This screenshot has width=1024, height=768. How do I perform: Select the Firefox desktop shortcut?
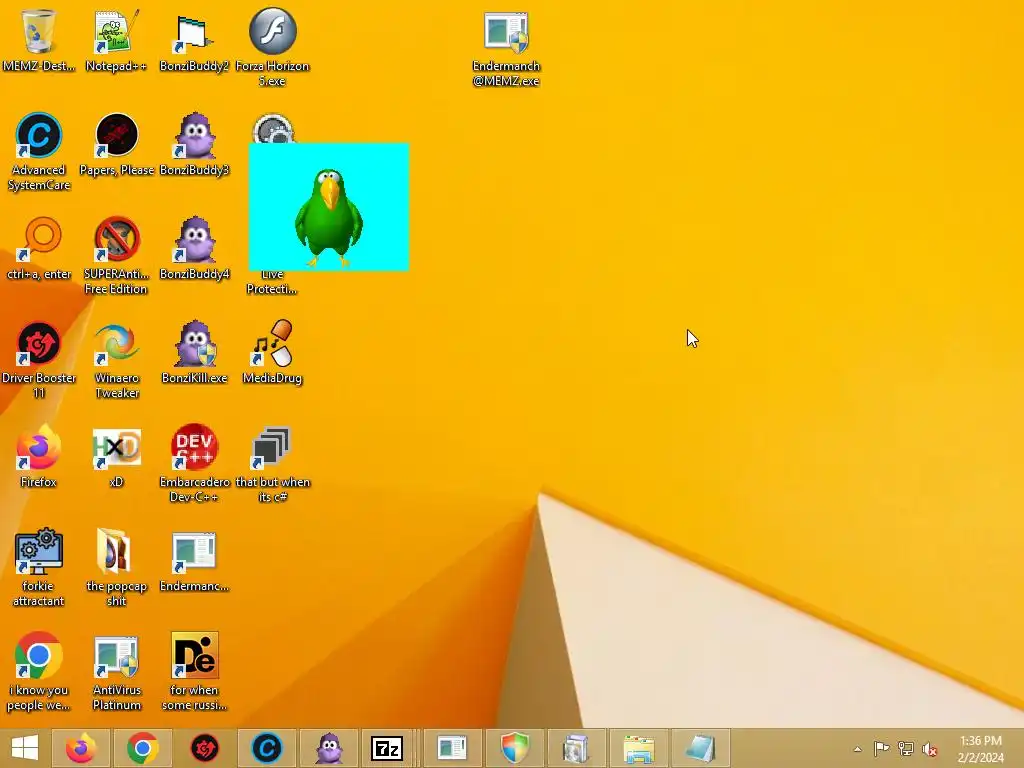39,456
